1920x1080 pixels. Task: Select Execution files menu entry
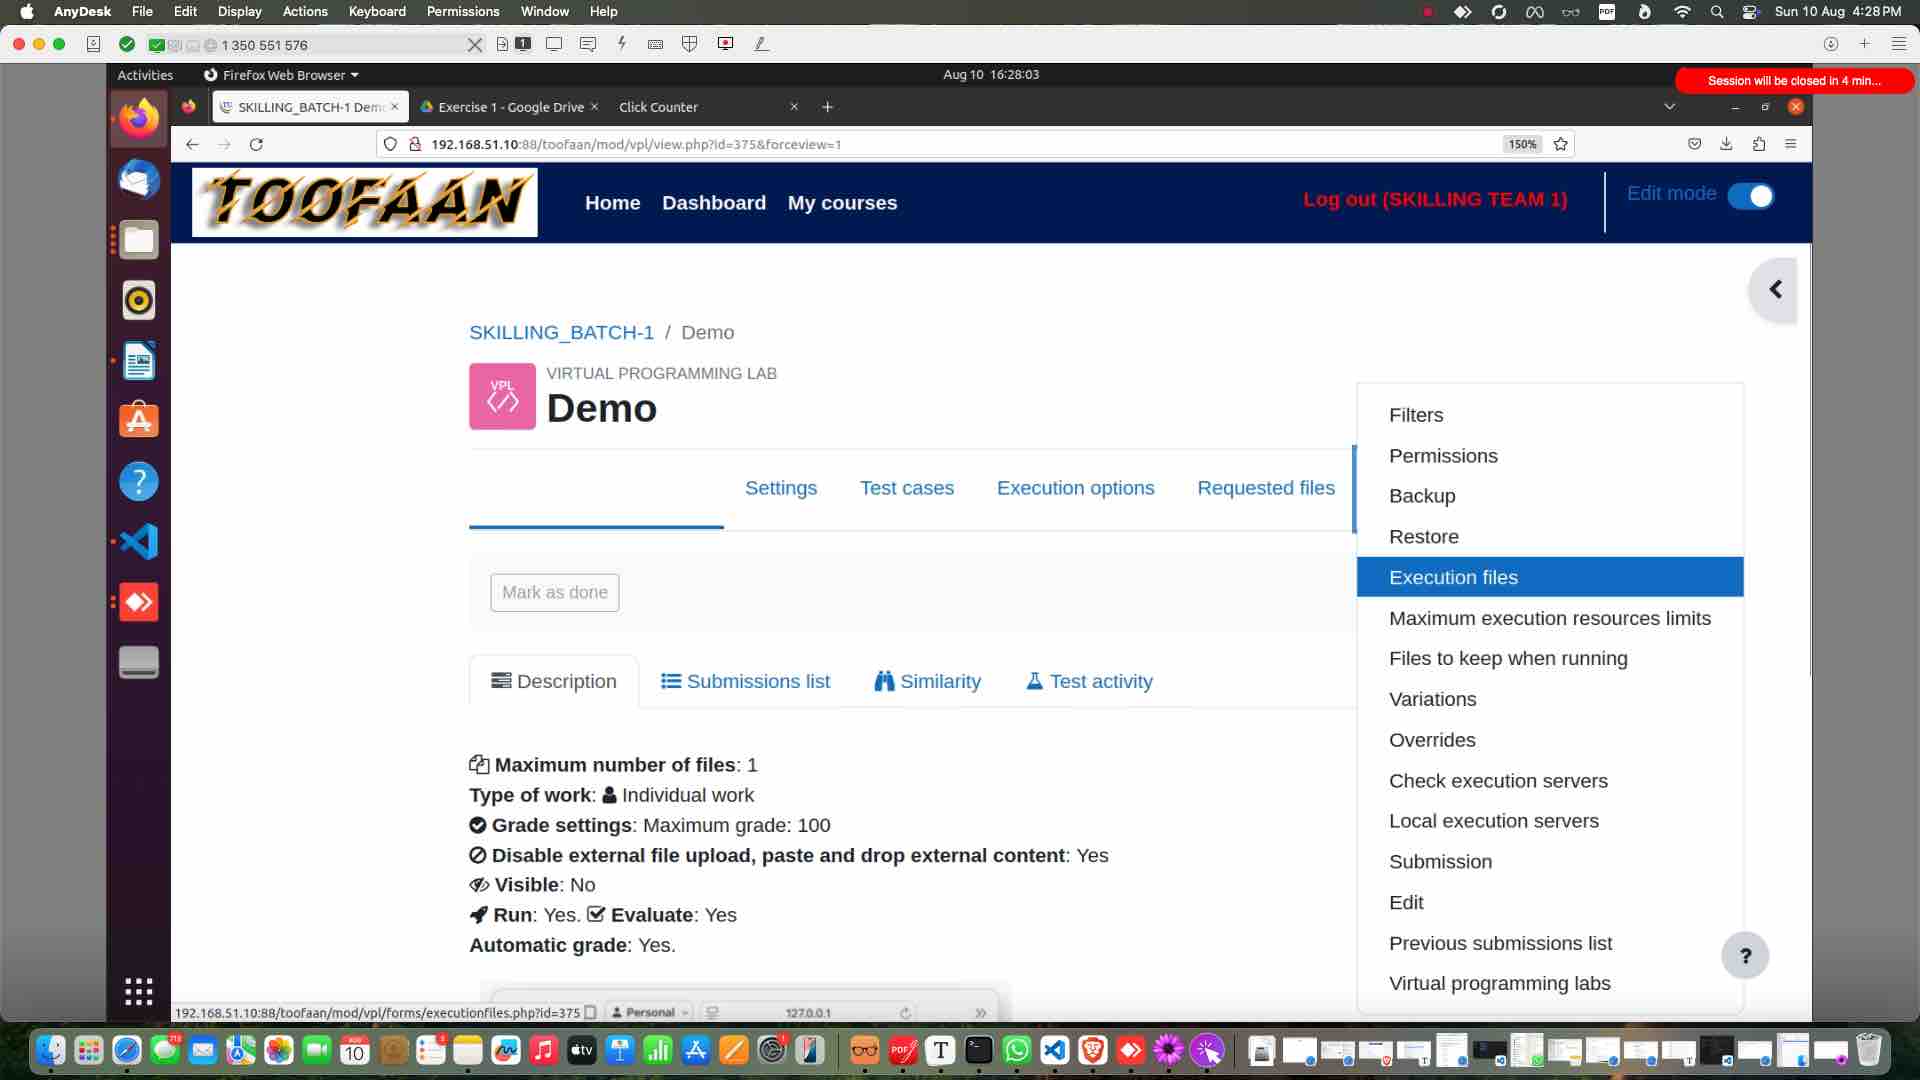[x=1453, y=577]
